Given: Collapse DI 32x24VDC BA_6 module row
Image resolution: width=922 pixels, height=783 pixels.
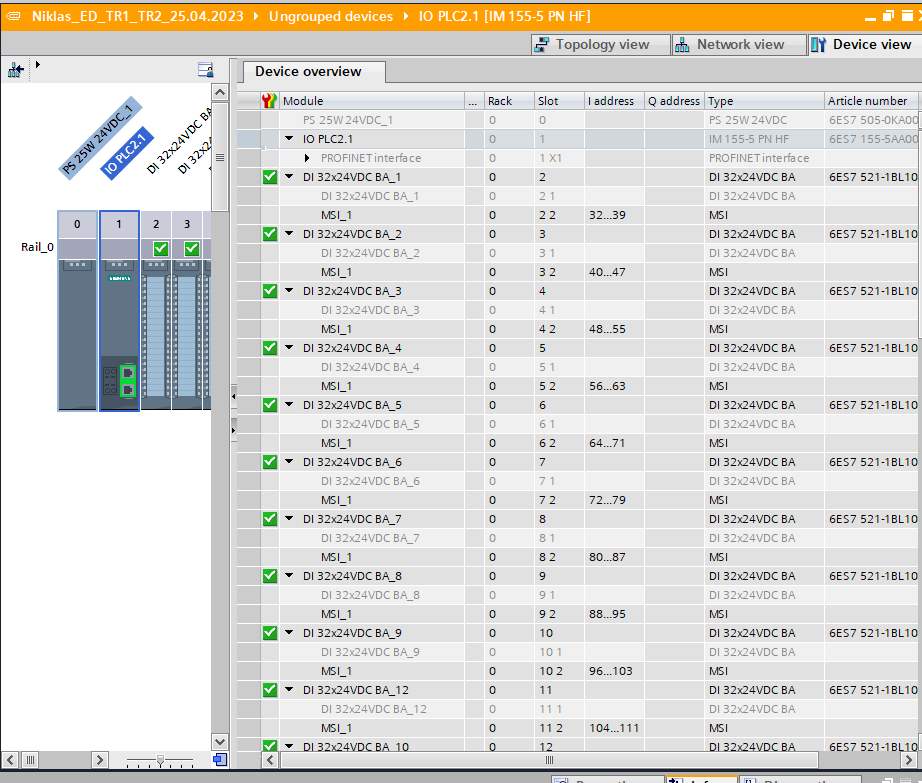Looking at the screenshot, I should point(289,461).
